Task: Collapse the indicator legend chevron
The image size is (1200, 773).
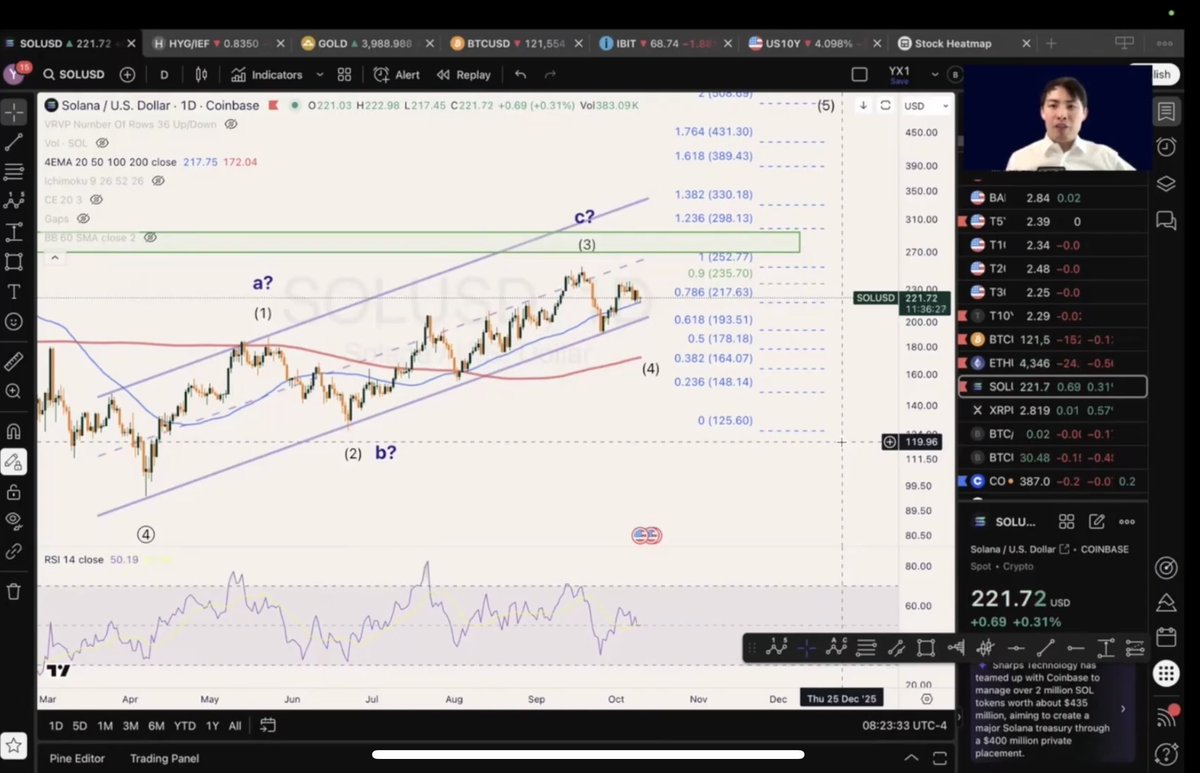Action: [x=55, y=257]
